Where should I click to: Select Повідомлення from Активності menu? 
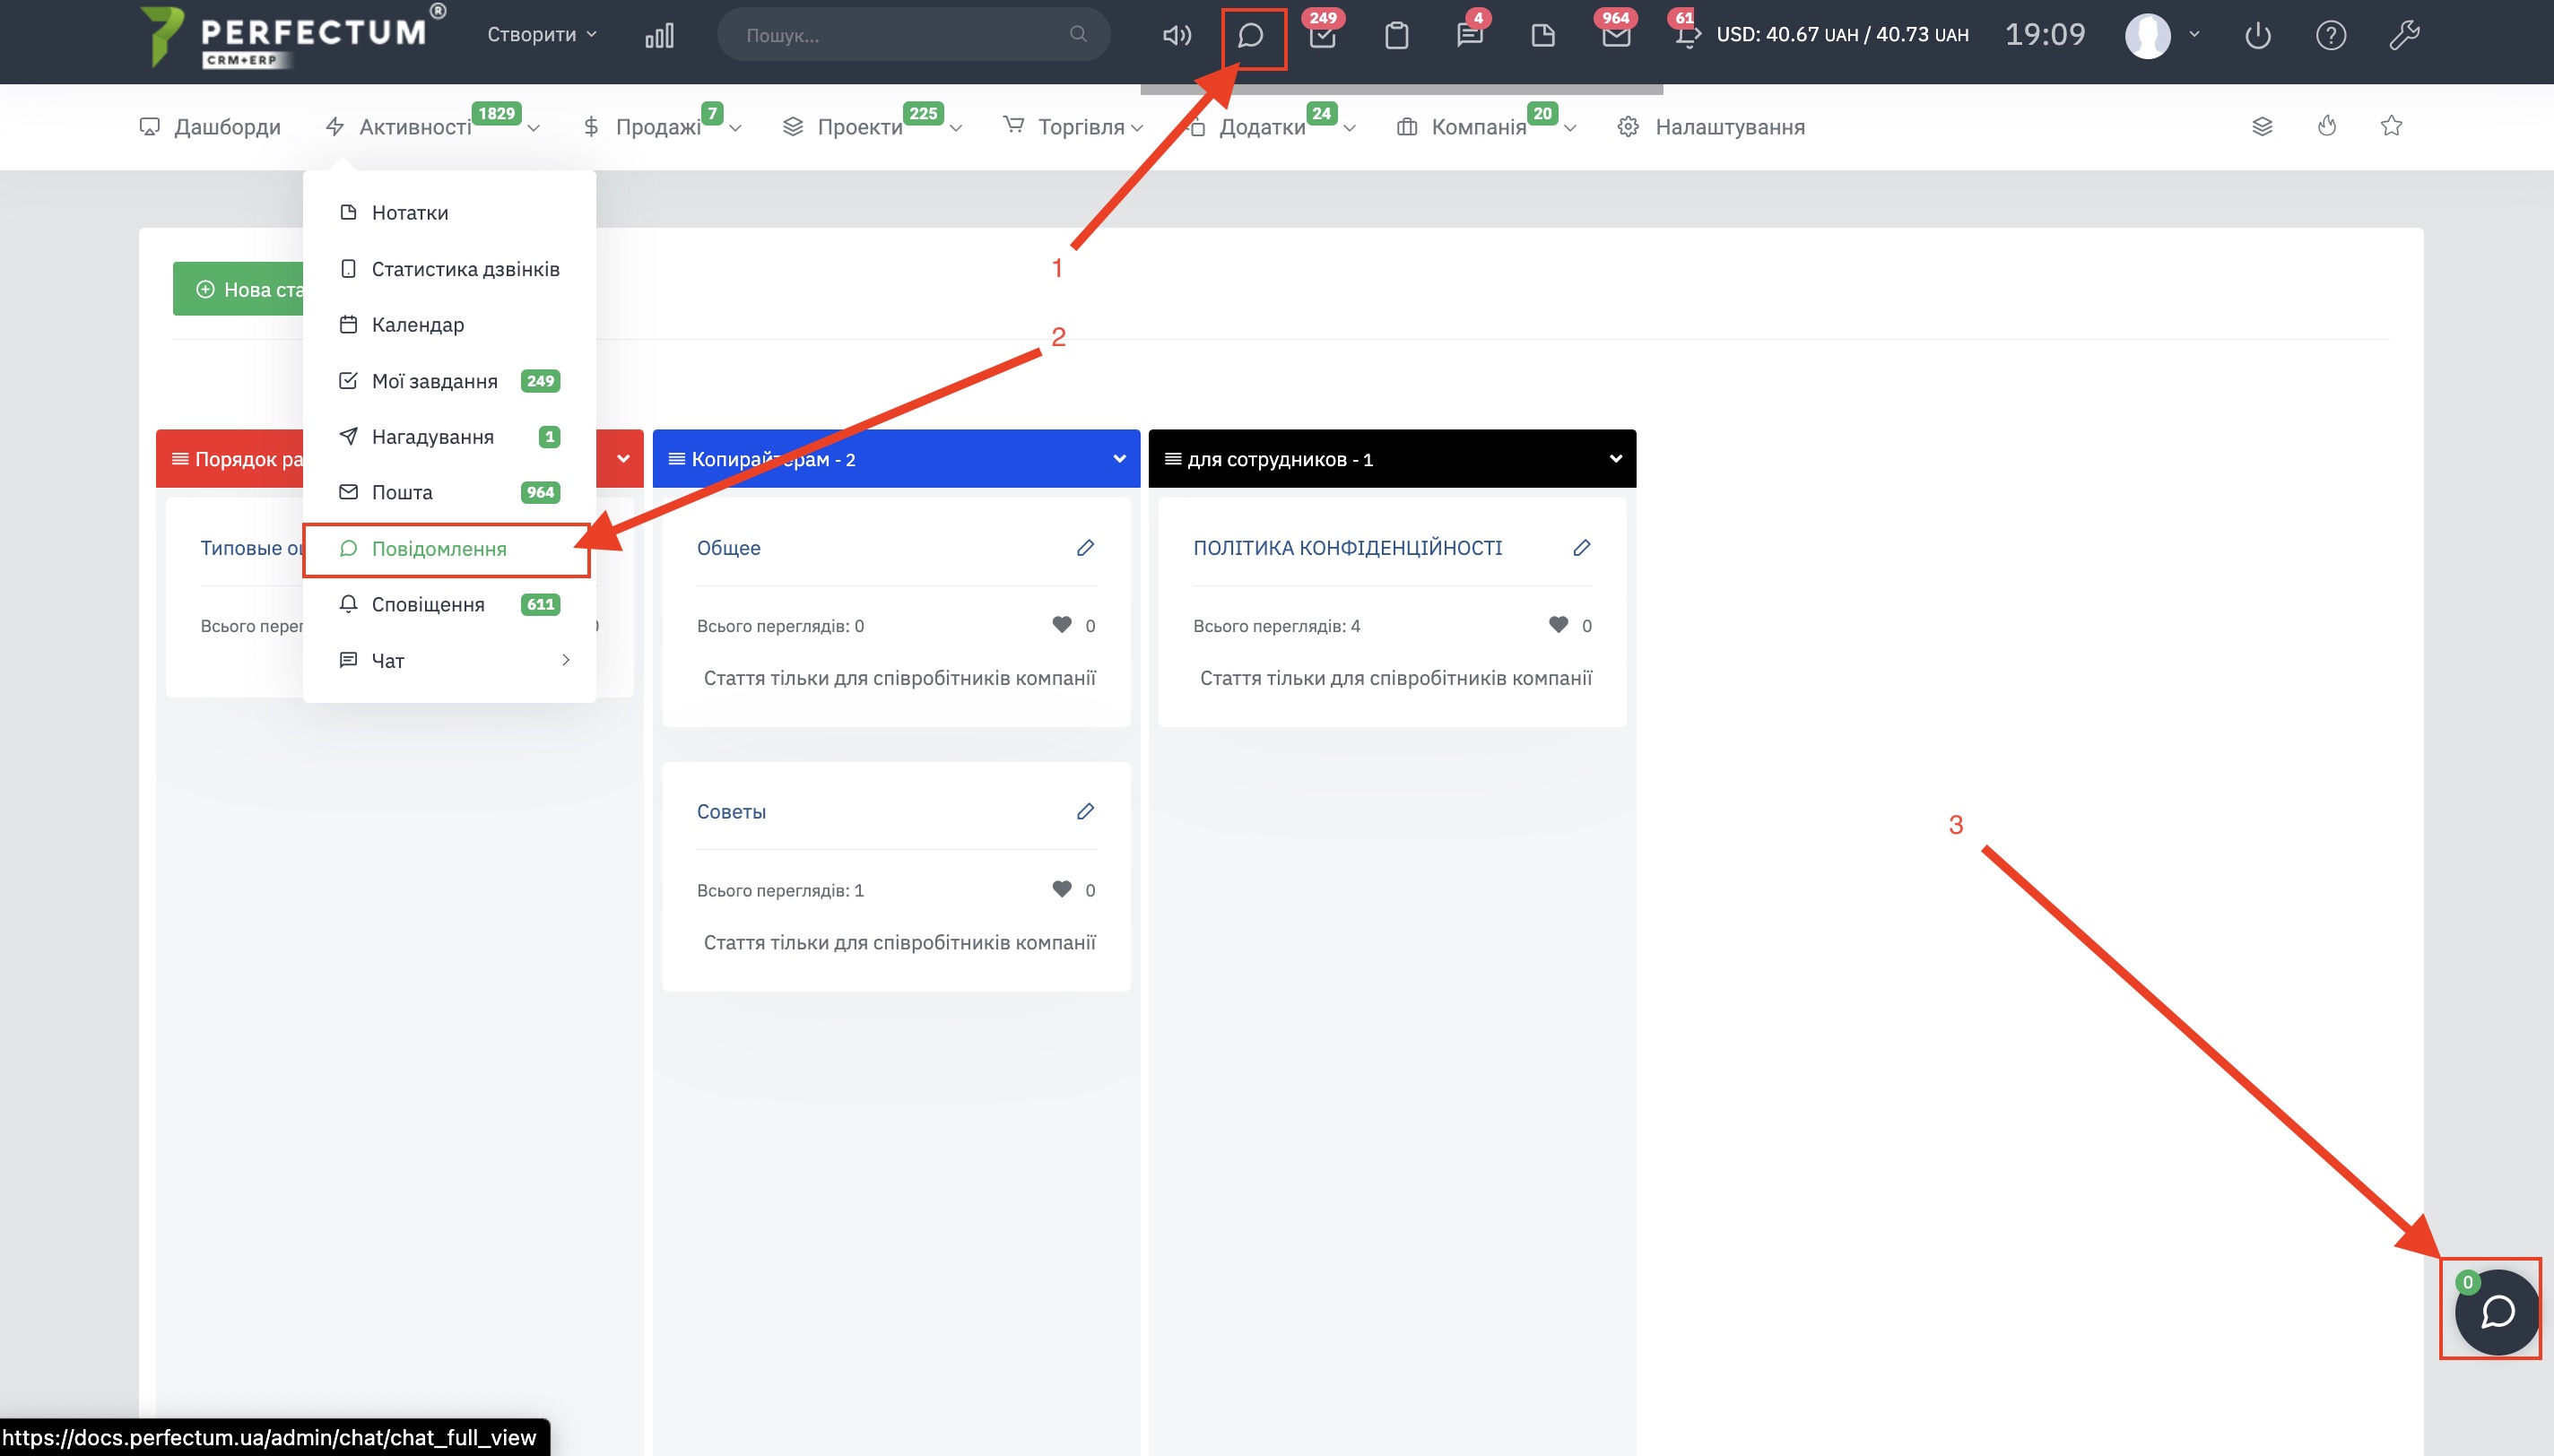coord(439,549)
